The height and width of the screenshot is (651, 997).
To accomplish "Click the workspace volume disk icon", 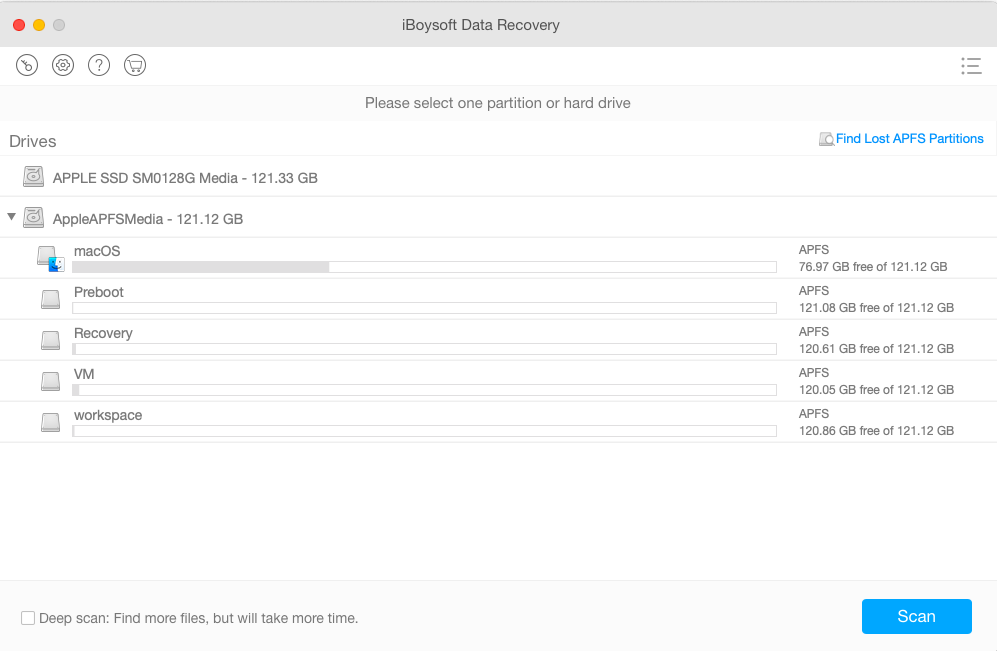I will [x=50, y=423].
